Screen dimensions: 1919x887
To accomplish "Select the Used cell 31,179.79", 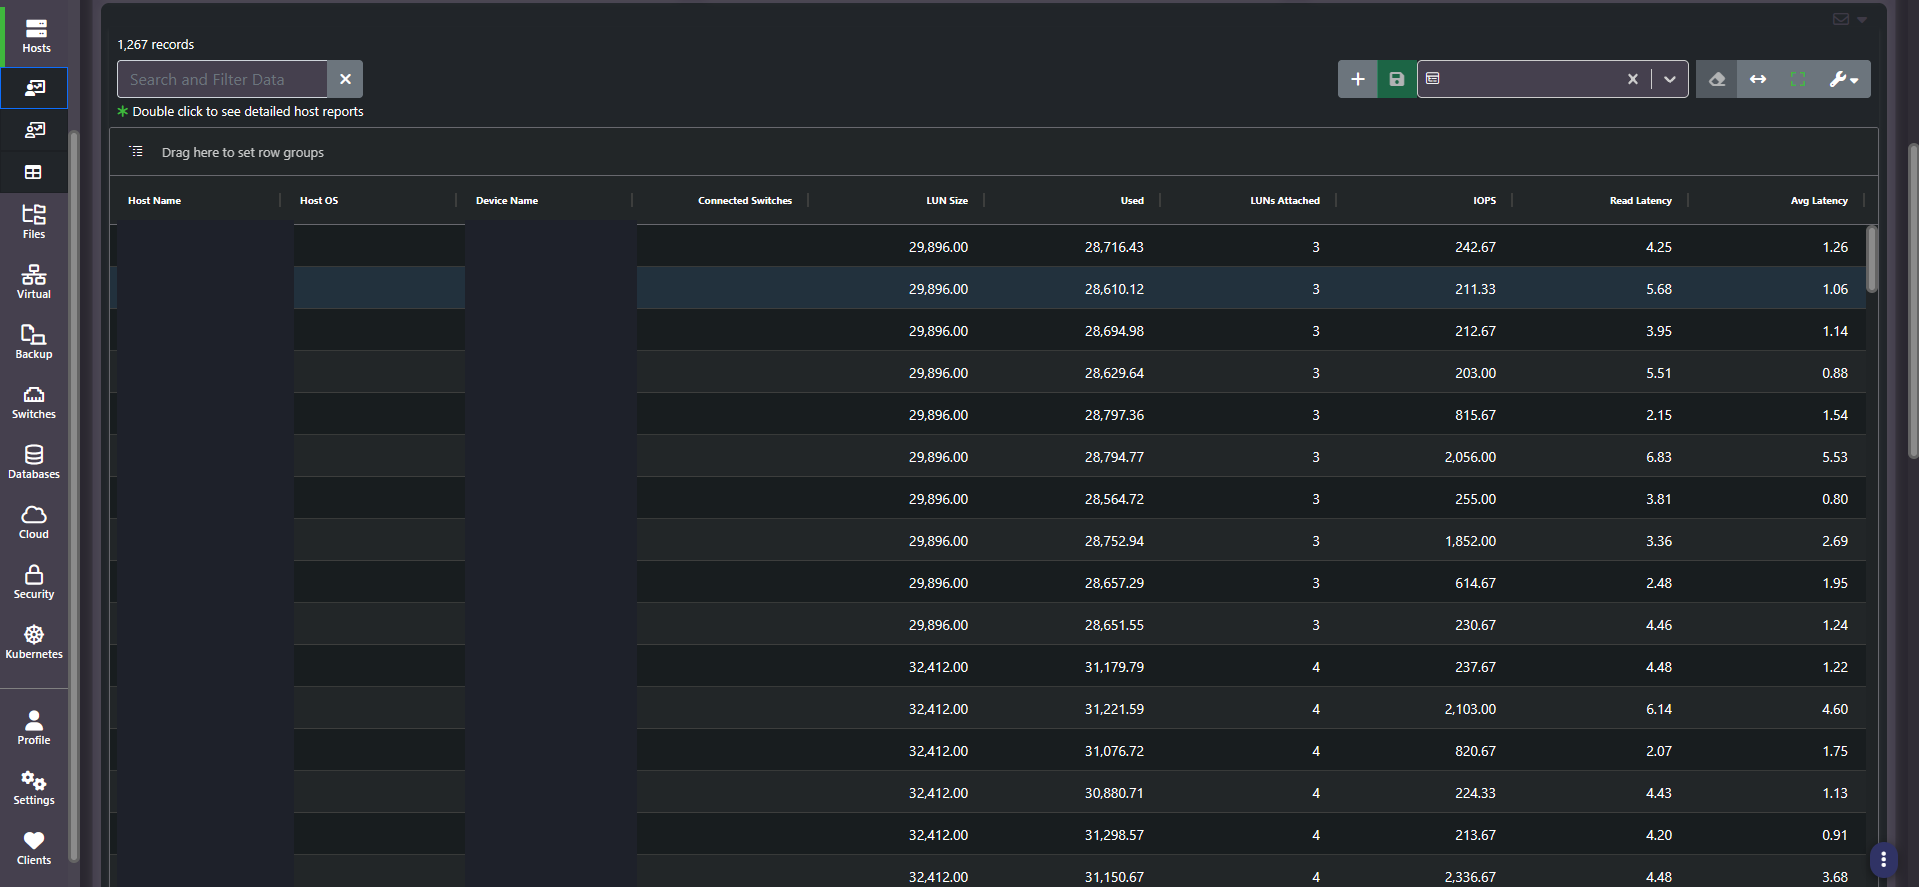I will click(x=1114, y=667).
